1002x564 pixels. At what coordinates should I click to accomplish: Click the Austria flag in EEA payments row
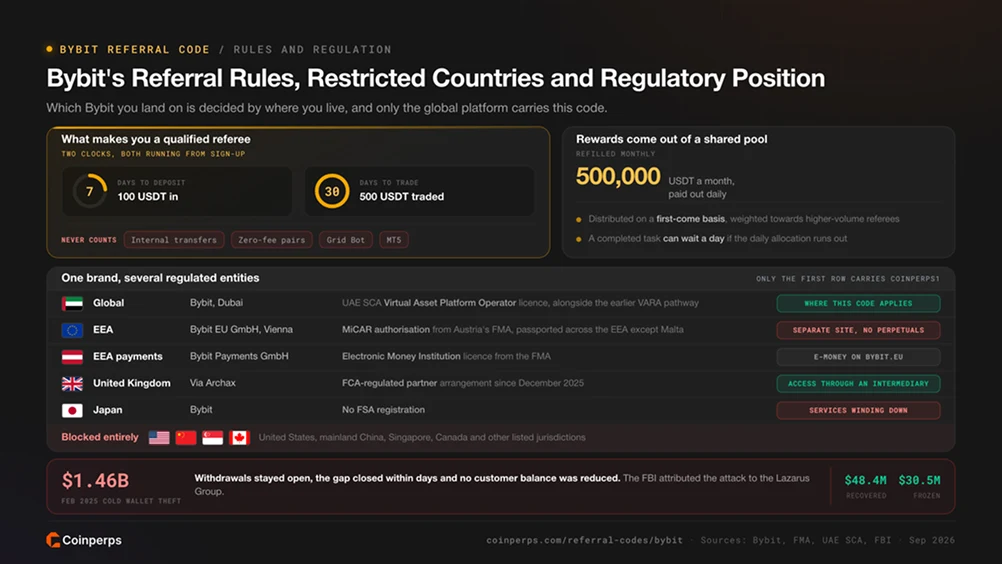coord(72,357)
